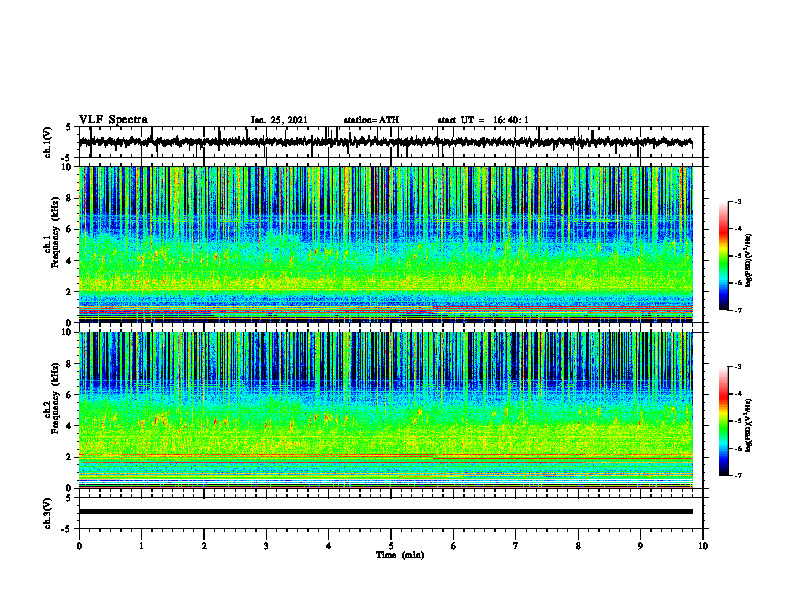Click the "station=ATH" header label
The image size is (792, 612).
tap(371, 120)
